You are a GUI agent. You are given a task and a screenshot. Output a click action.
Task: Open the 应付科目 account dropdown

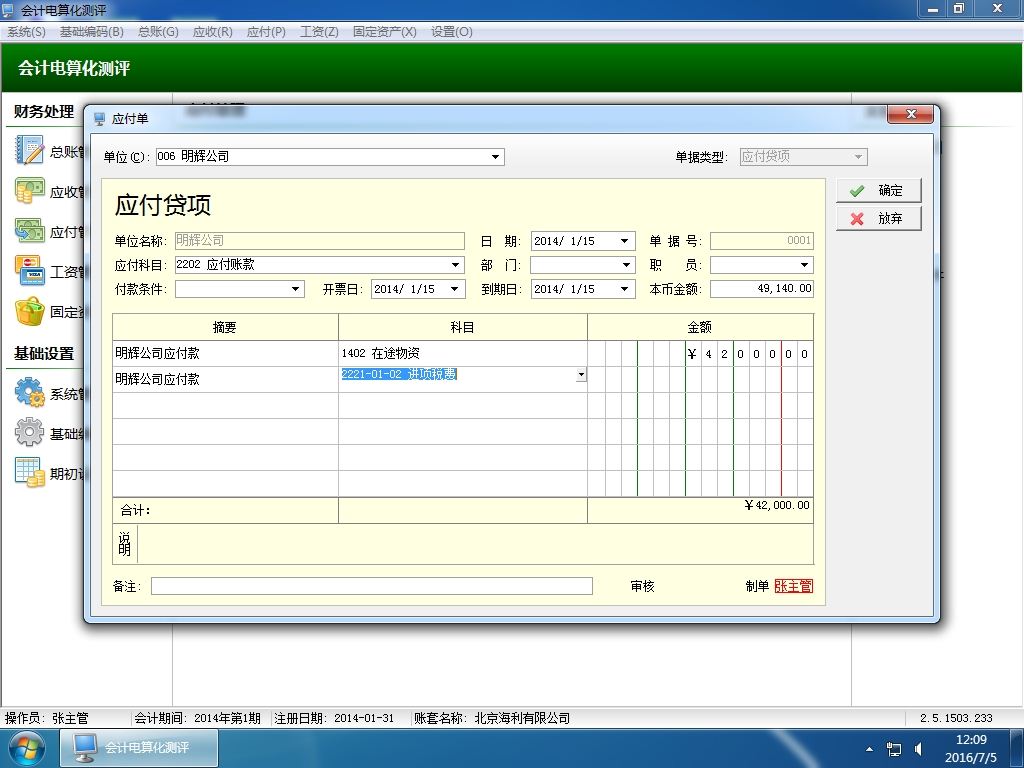(455, 265)
